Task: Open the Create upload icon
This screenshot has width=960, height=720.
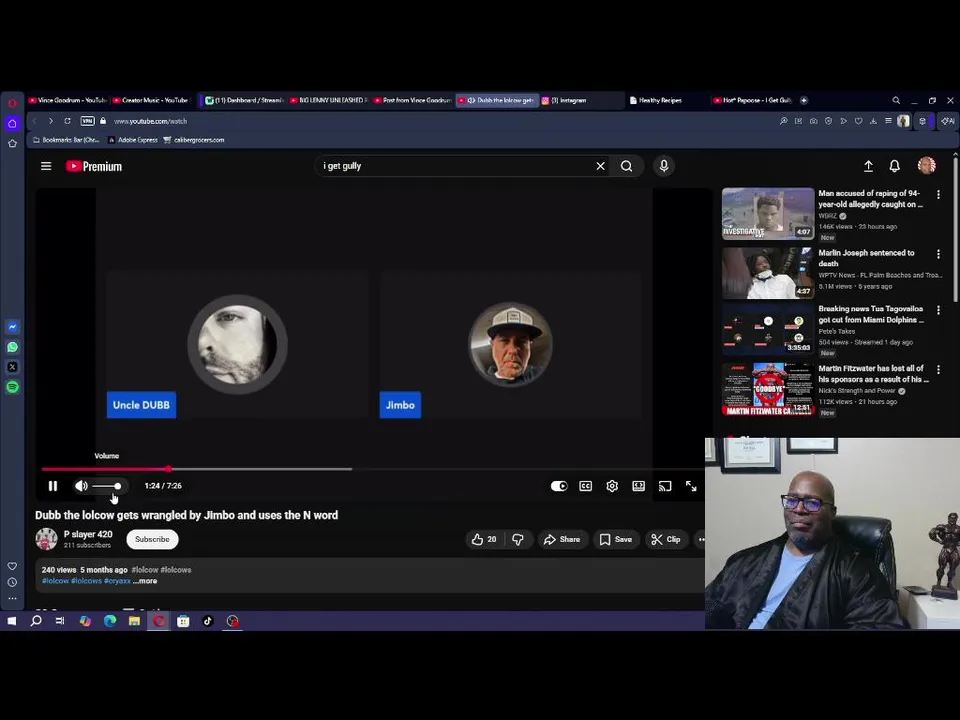Action: (868, 166)
